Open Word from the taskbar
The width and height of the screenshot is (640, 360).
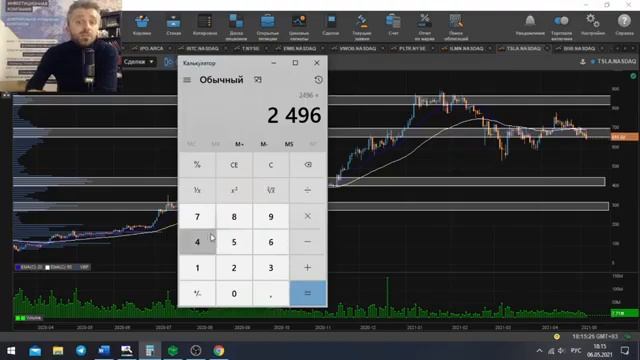(104, 351)
